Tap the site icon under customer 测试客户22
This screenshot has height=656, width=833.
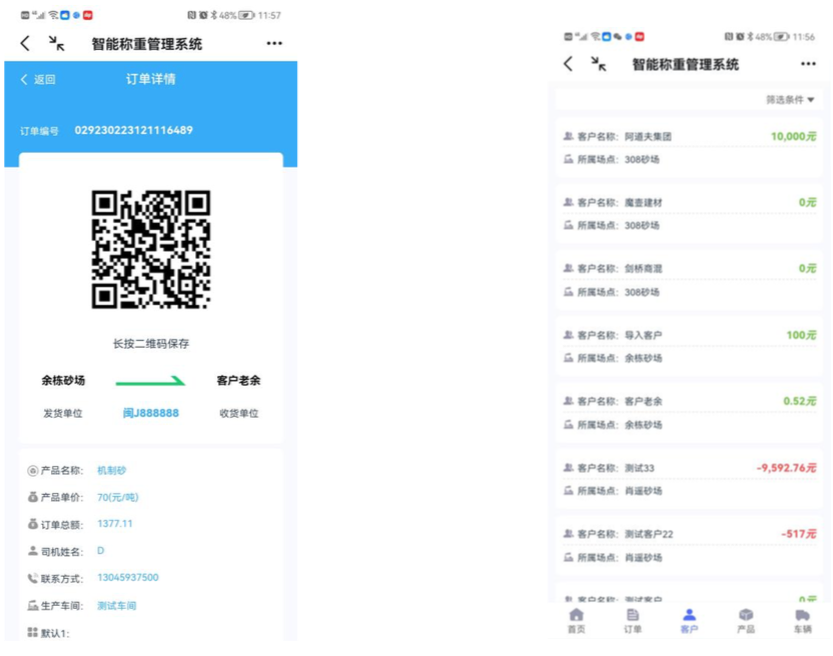[x=568, y=557]
